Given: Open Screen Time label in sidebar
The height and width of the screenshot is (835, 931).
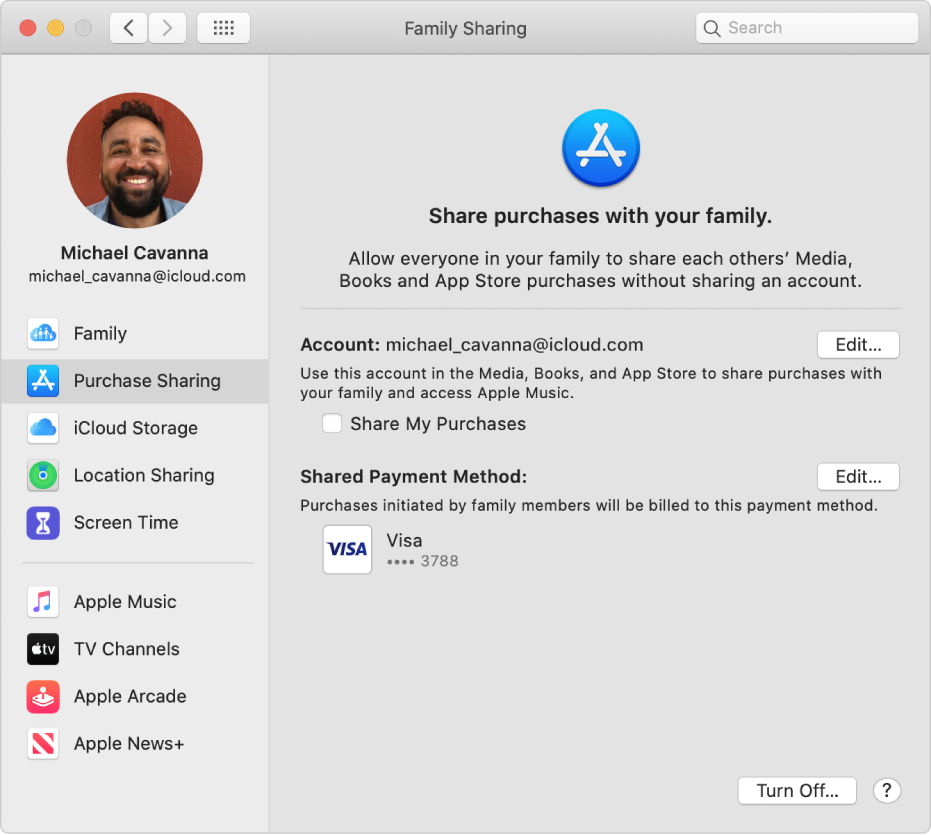Looking at the screenshot, I should (126, 523).
